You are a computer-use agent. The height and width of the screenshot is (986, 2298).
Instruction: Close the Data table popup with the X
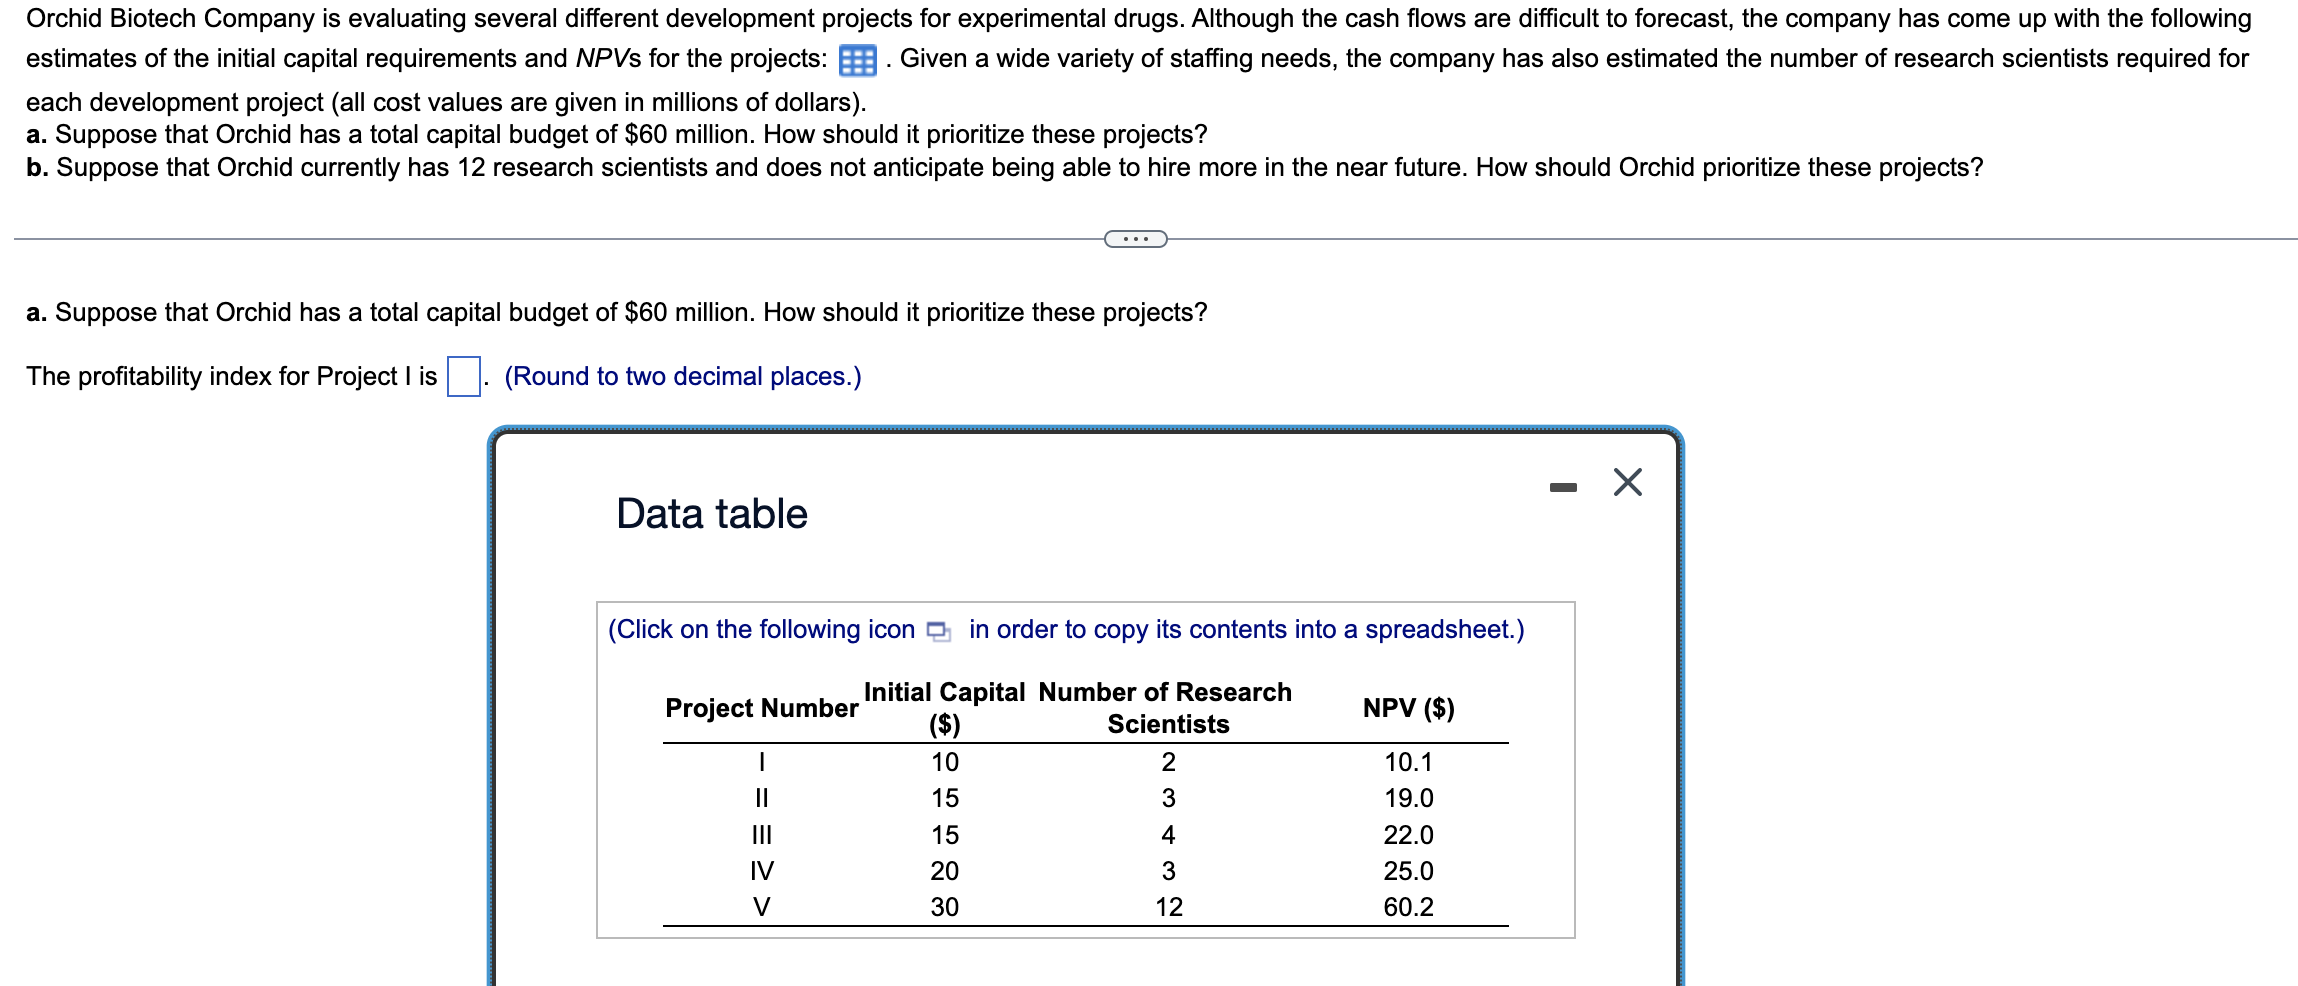pyautogui.click(x=1628, y=483)
